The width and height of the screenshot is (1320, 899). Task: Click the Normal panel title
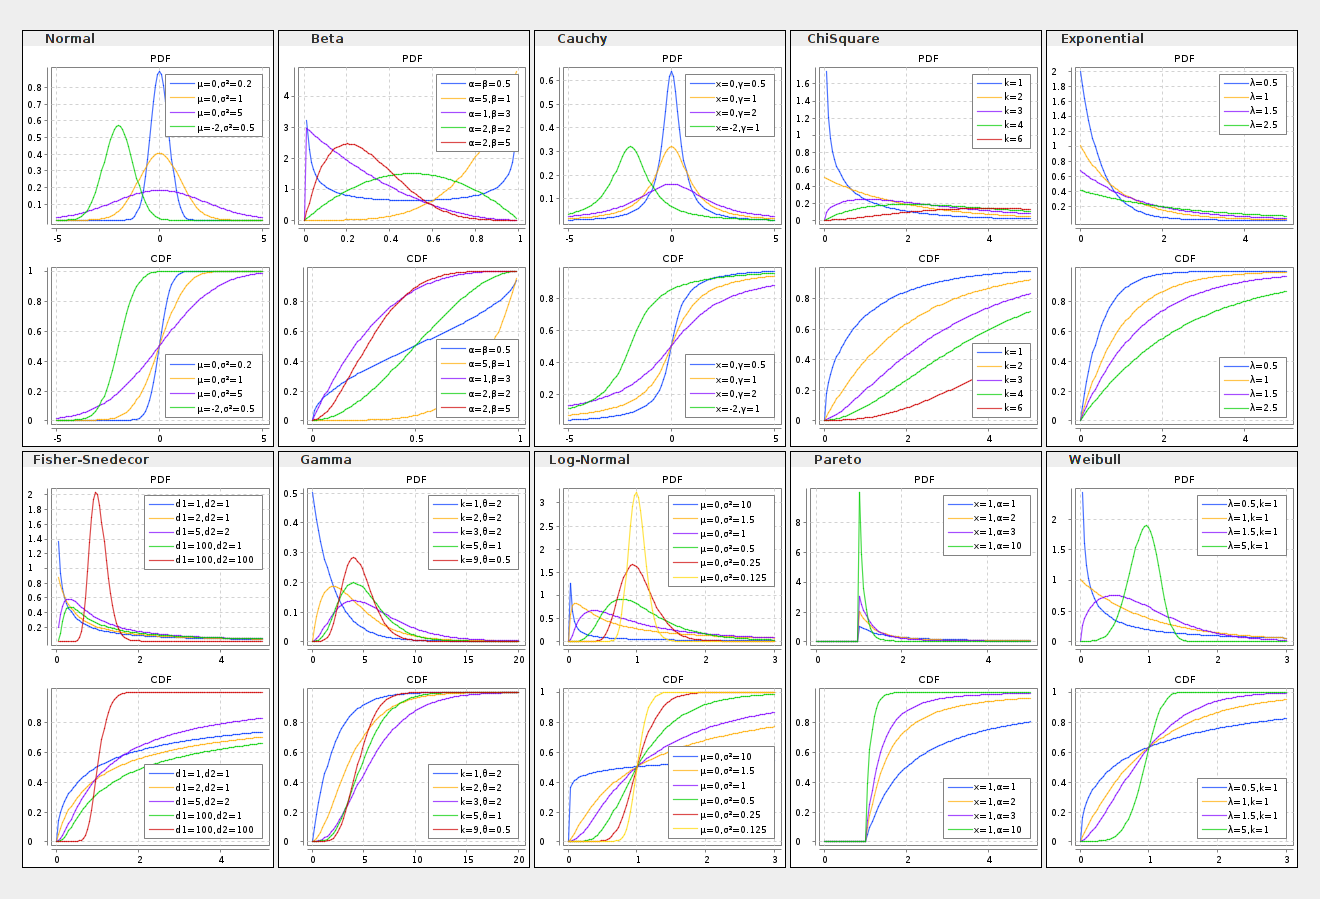point(70,39)
